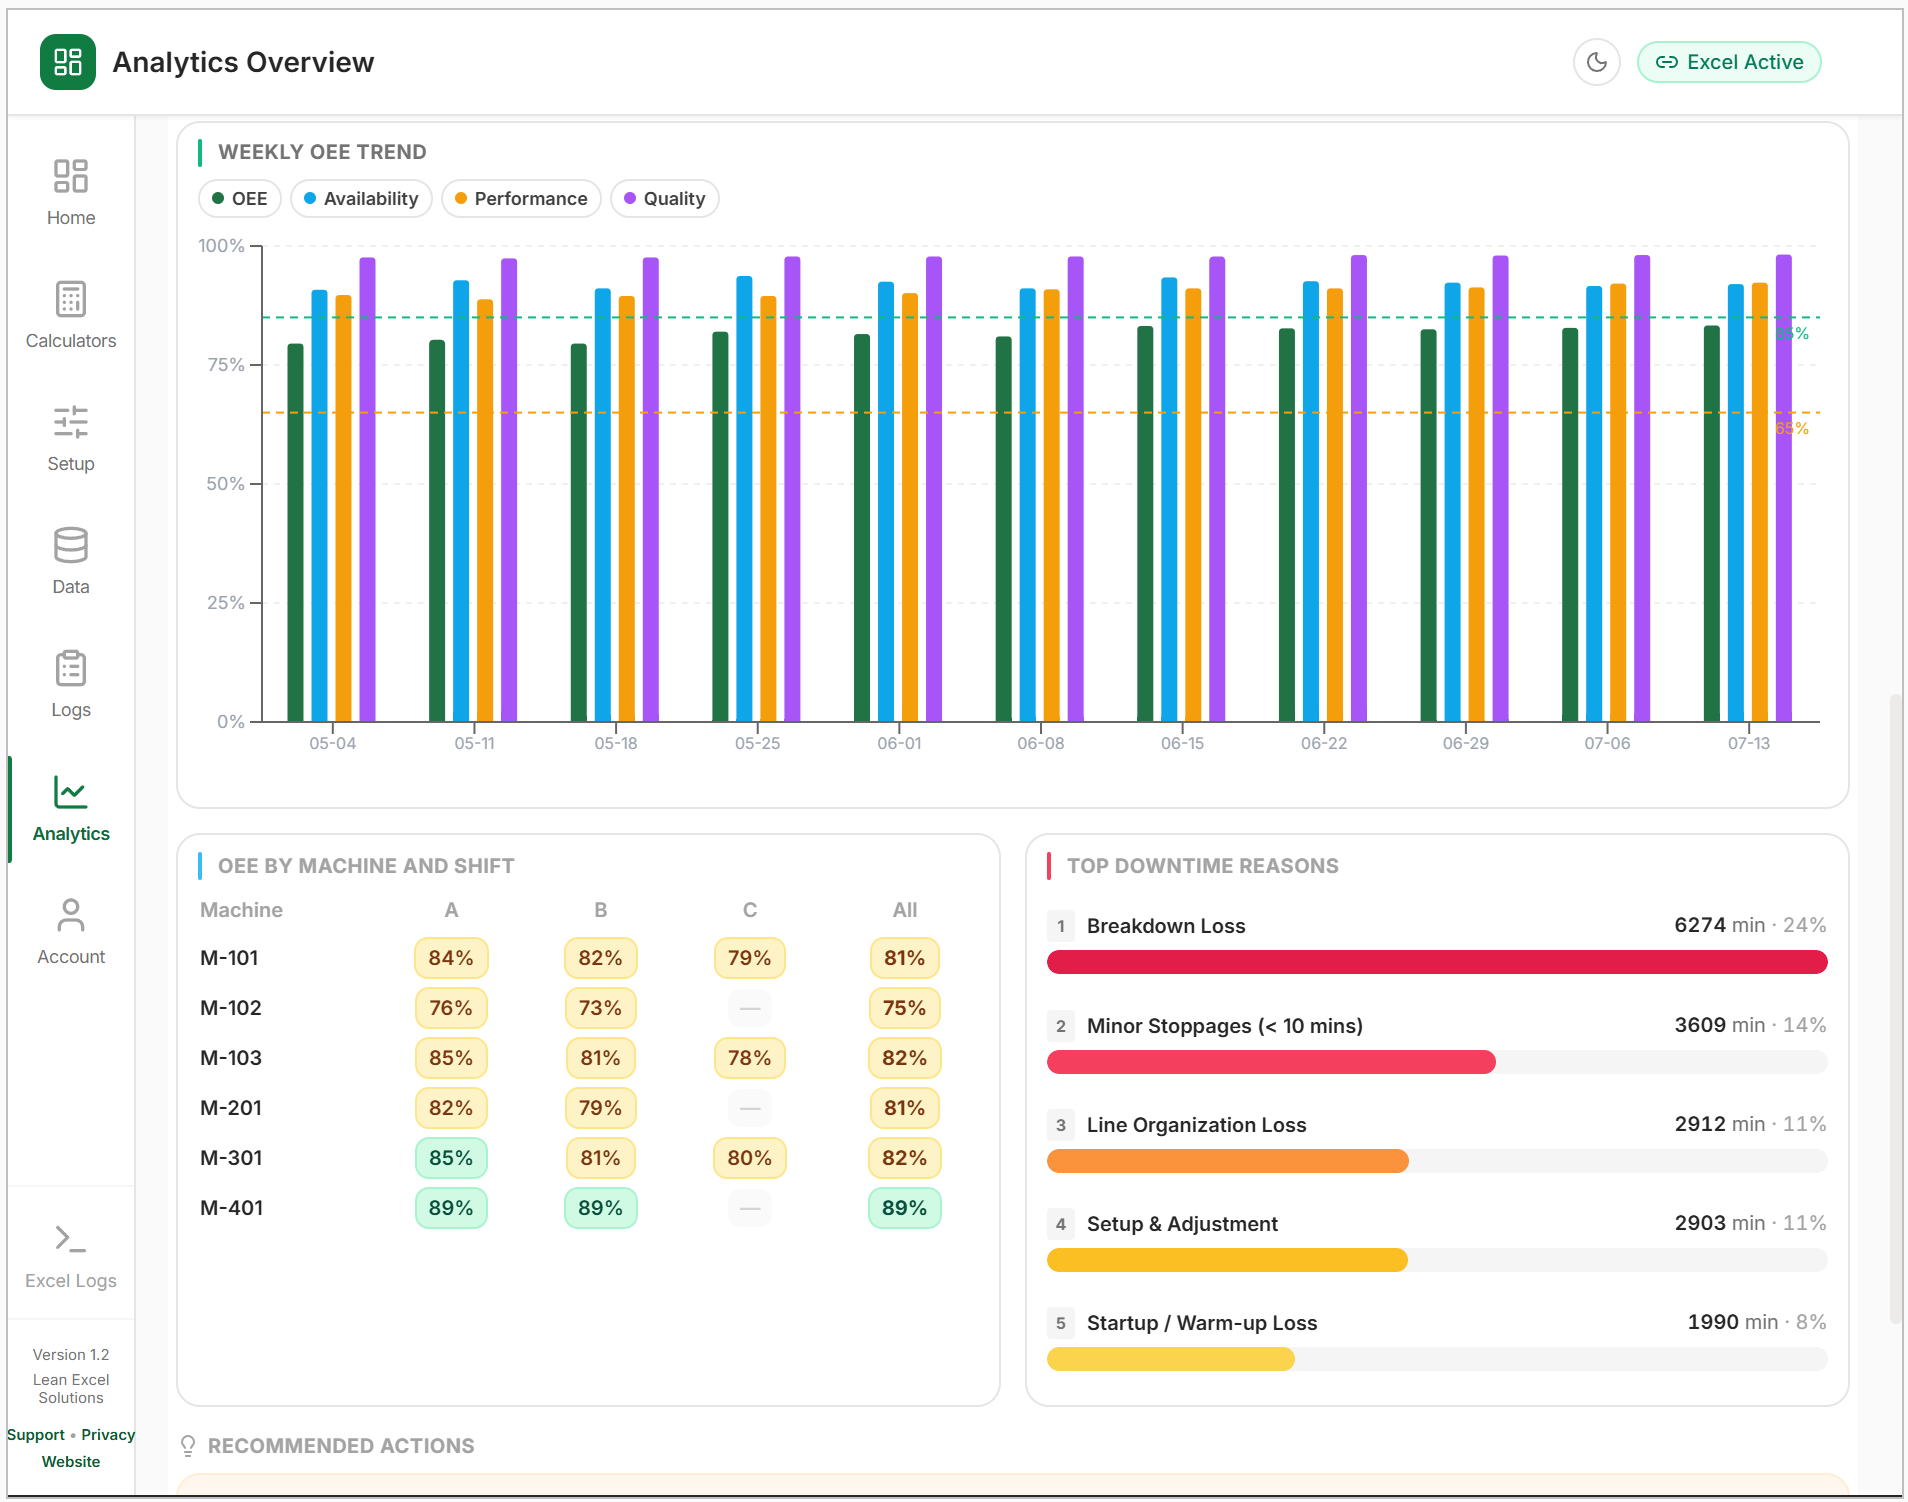Click the Analytics Overview app logo icon
The image size is (1908, 1502).
68,62
